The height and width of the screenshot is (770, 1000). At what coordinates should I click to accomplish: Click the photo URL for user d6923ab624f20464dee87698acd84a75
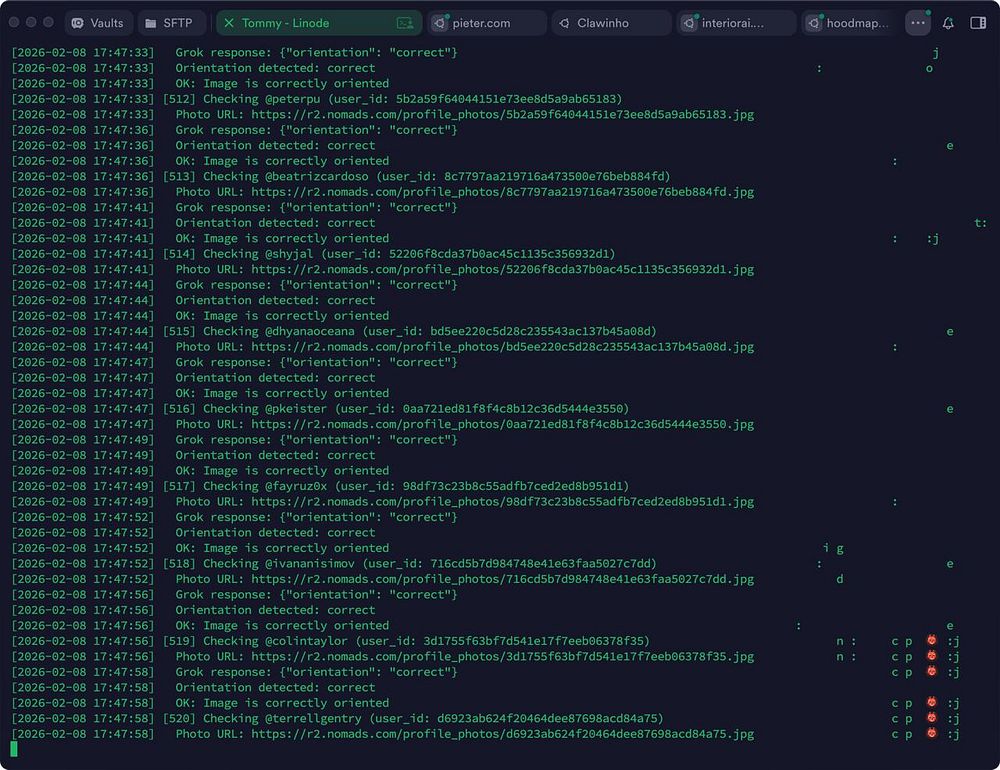503,734
